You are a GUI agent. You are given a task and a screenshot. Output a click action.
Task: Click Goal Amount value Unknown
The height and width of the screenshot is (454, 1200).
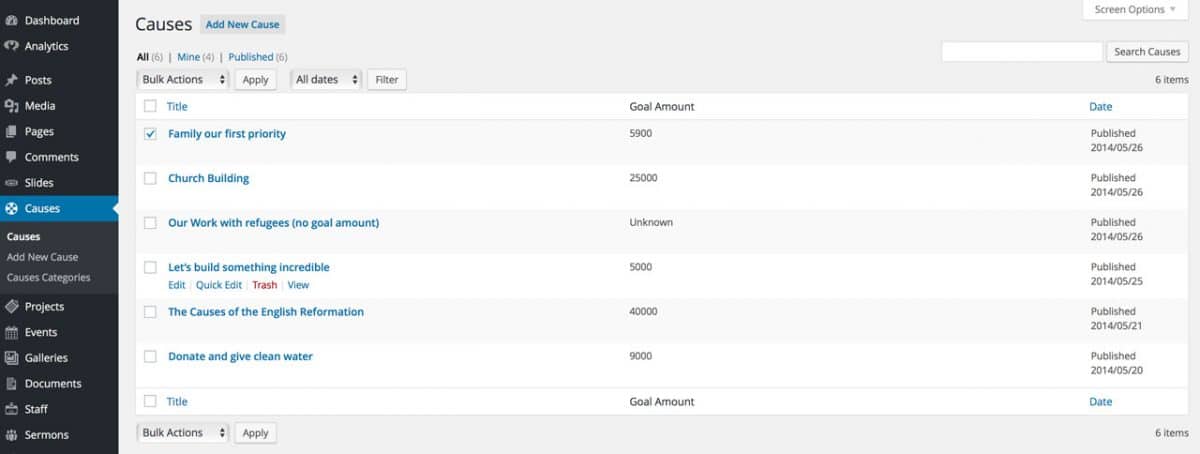pyautogui.click(x=651, y=222)
